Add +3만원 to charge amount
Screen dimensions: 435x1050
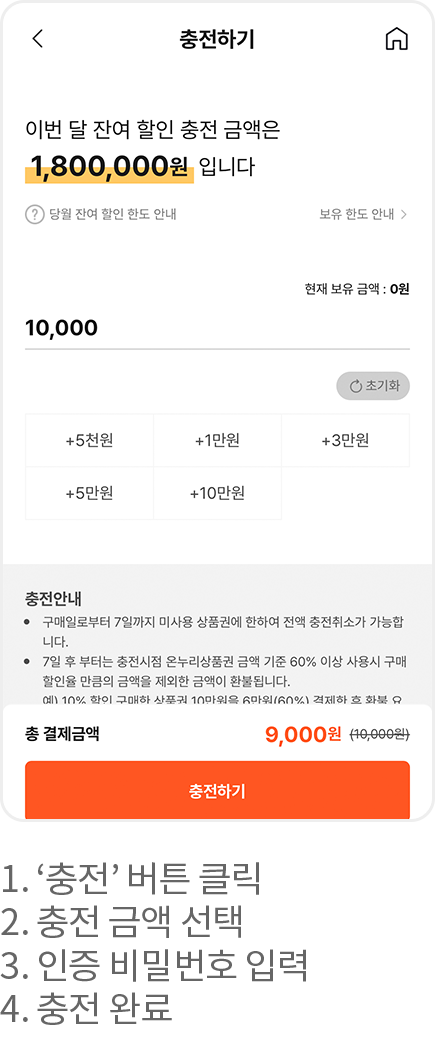pyautogui.click(x=345, y=441)
